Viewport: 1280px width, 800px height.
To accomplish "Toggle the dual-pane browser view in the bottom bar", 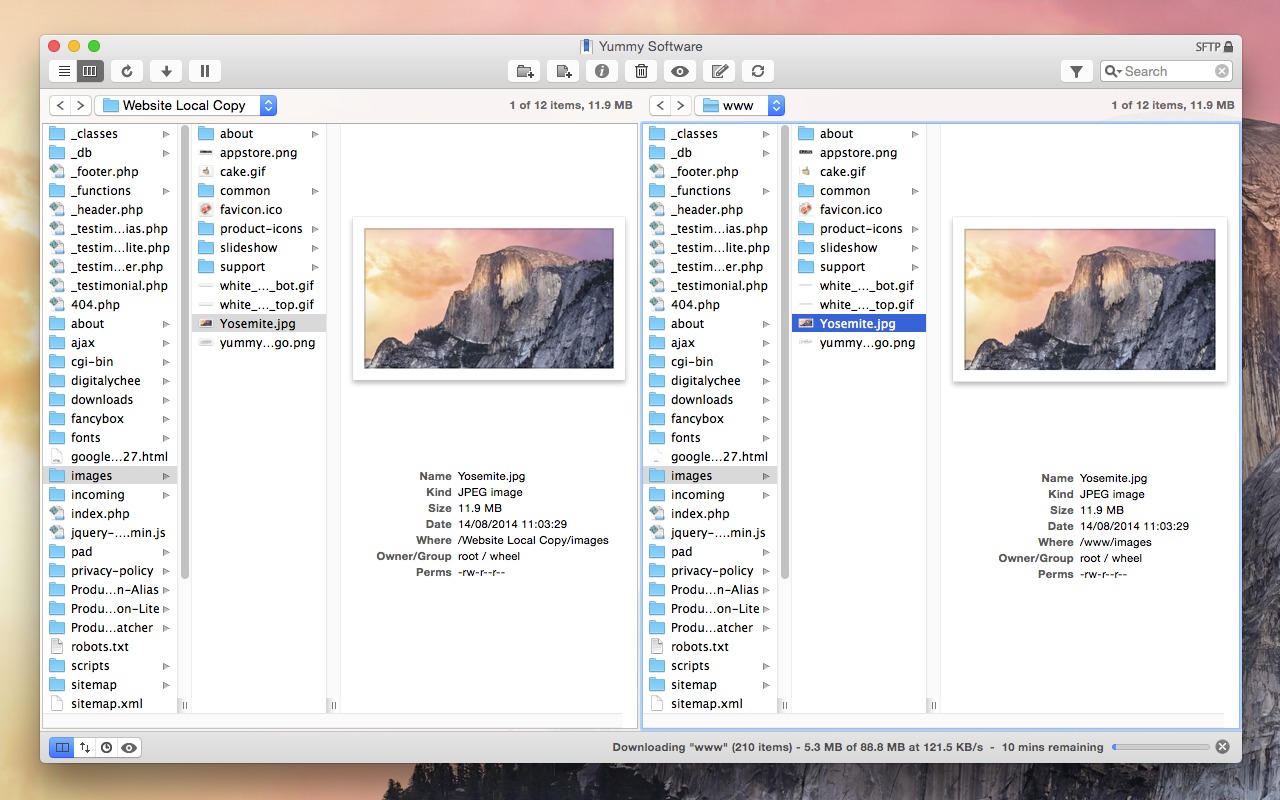I will click(61, 747).
